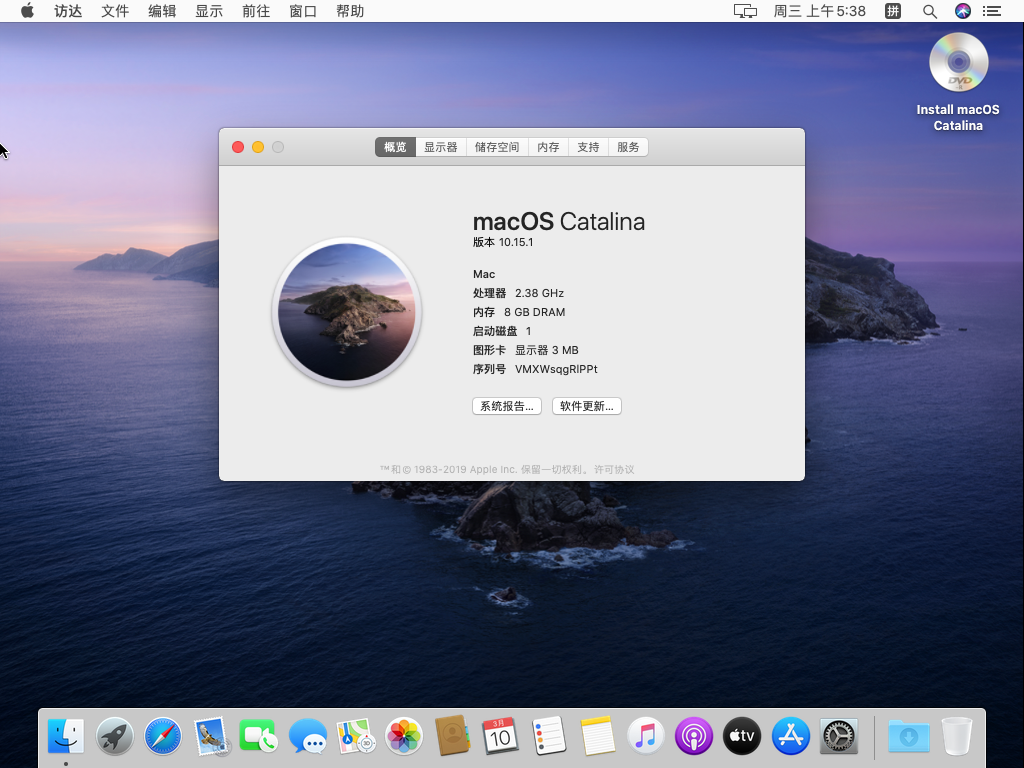Viewport: 1024px width, 768px height.
Task: Switch to the 储存空间 tab
Action: pyautogui.click(x=497, y=147)
